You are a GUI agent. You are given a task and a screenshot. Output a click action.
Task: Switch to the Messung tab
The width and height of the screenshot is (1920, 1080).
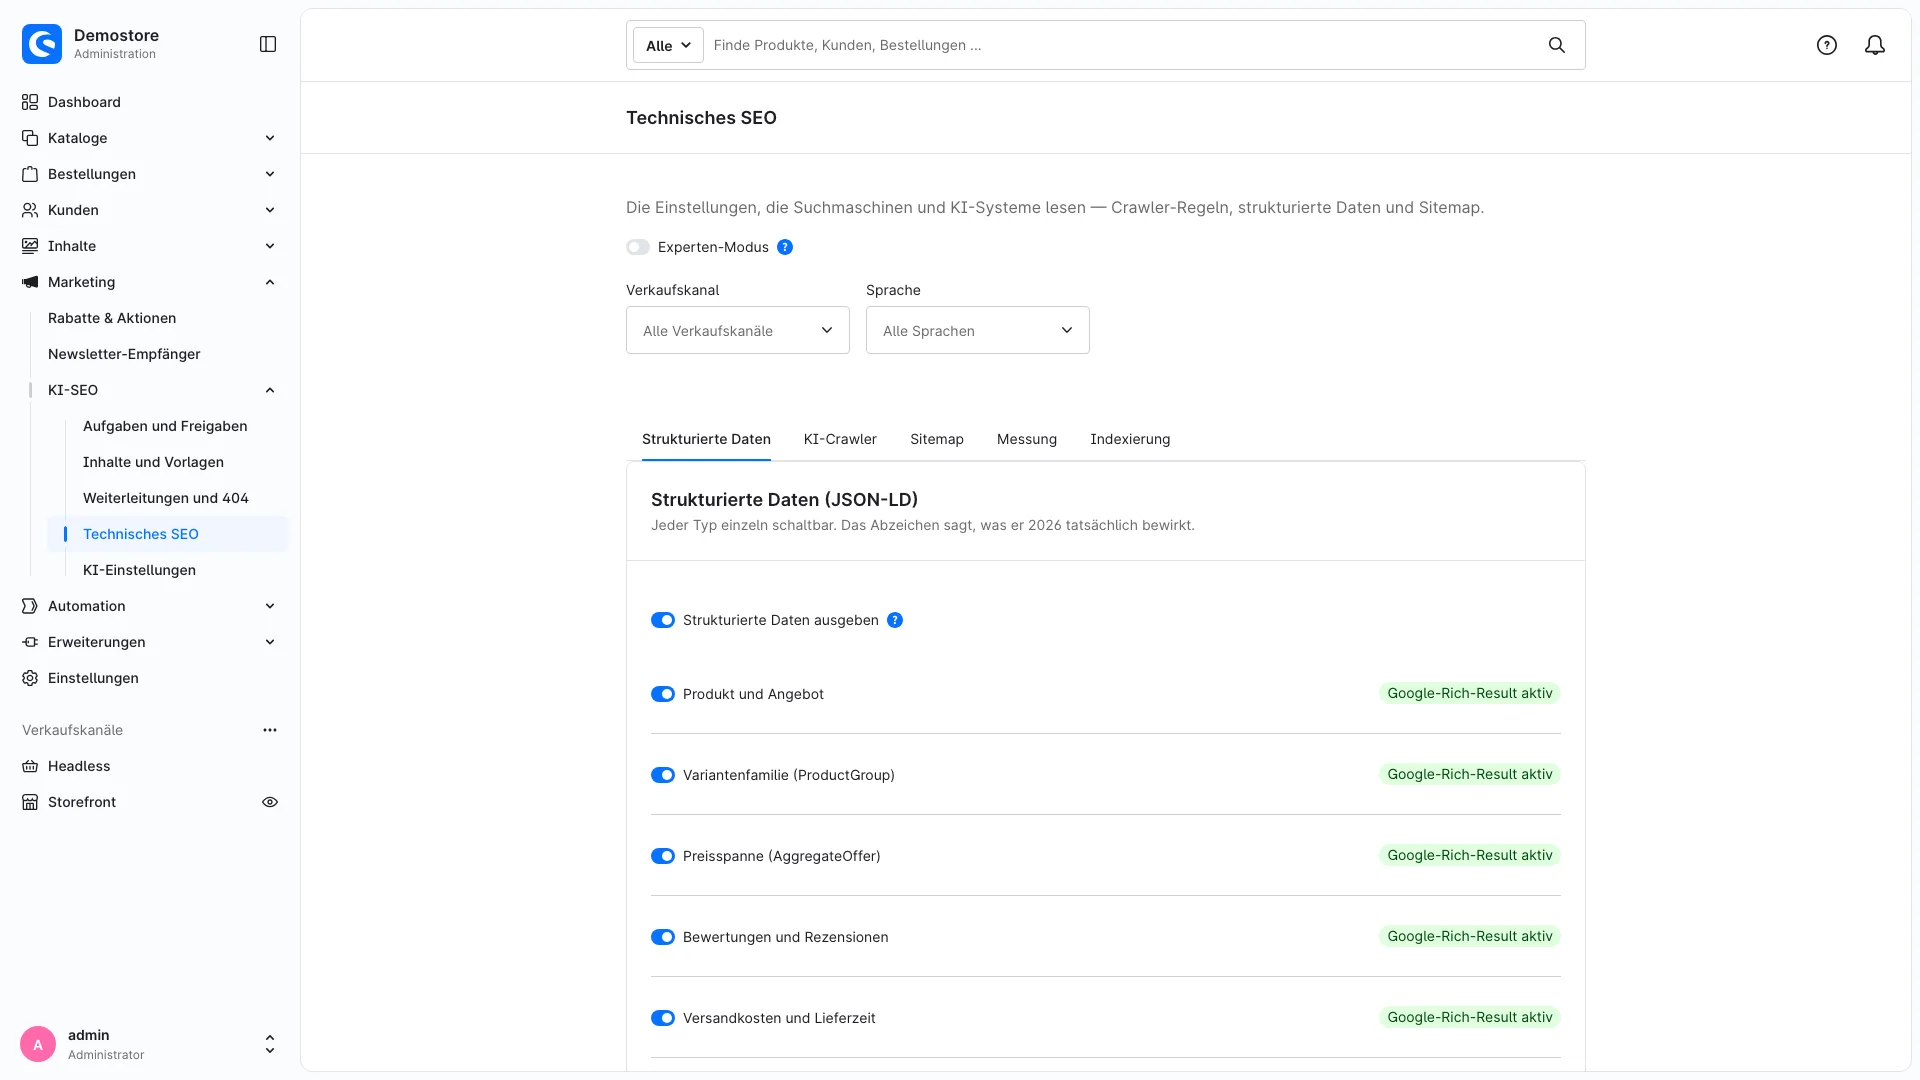(x=1027, y=439)
